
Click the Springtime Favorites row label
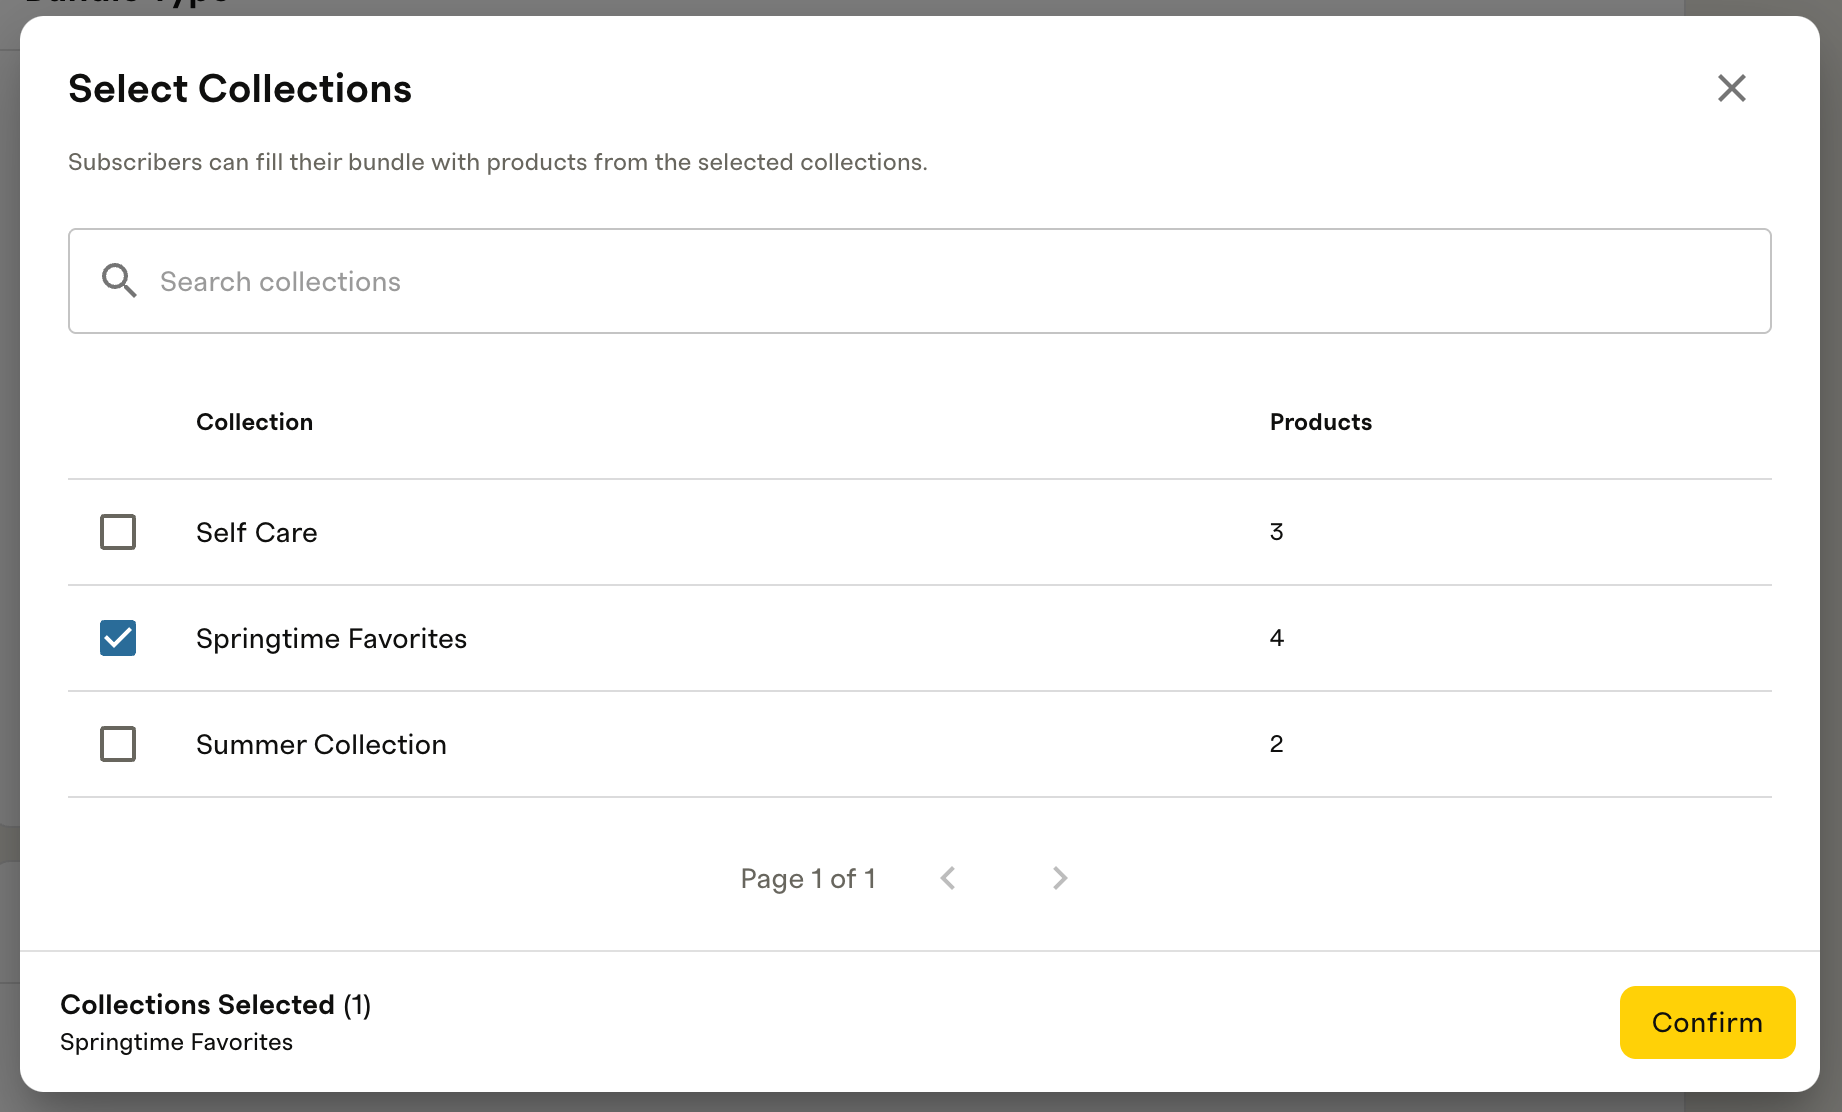tap(331, 638)
